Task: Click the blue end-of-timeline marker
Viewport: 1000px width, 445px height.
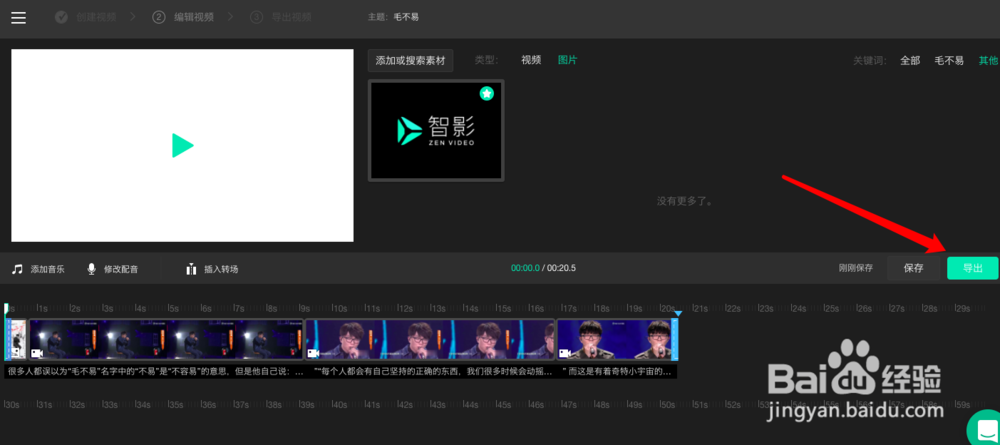Action: coord(679,313)
